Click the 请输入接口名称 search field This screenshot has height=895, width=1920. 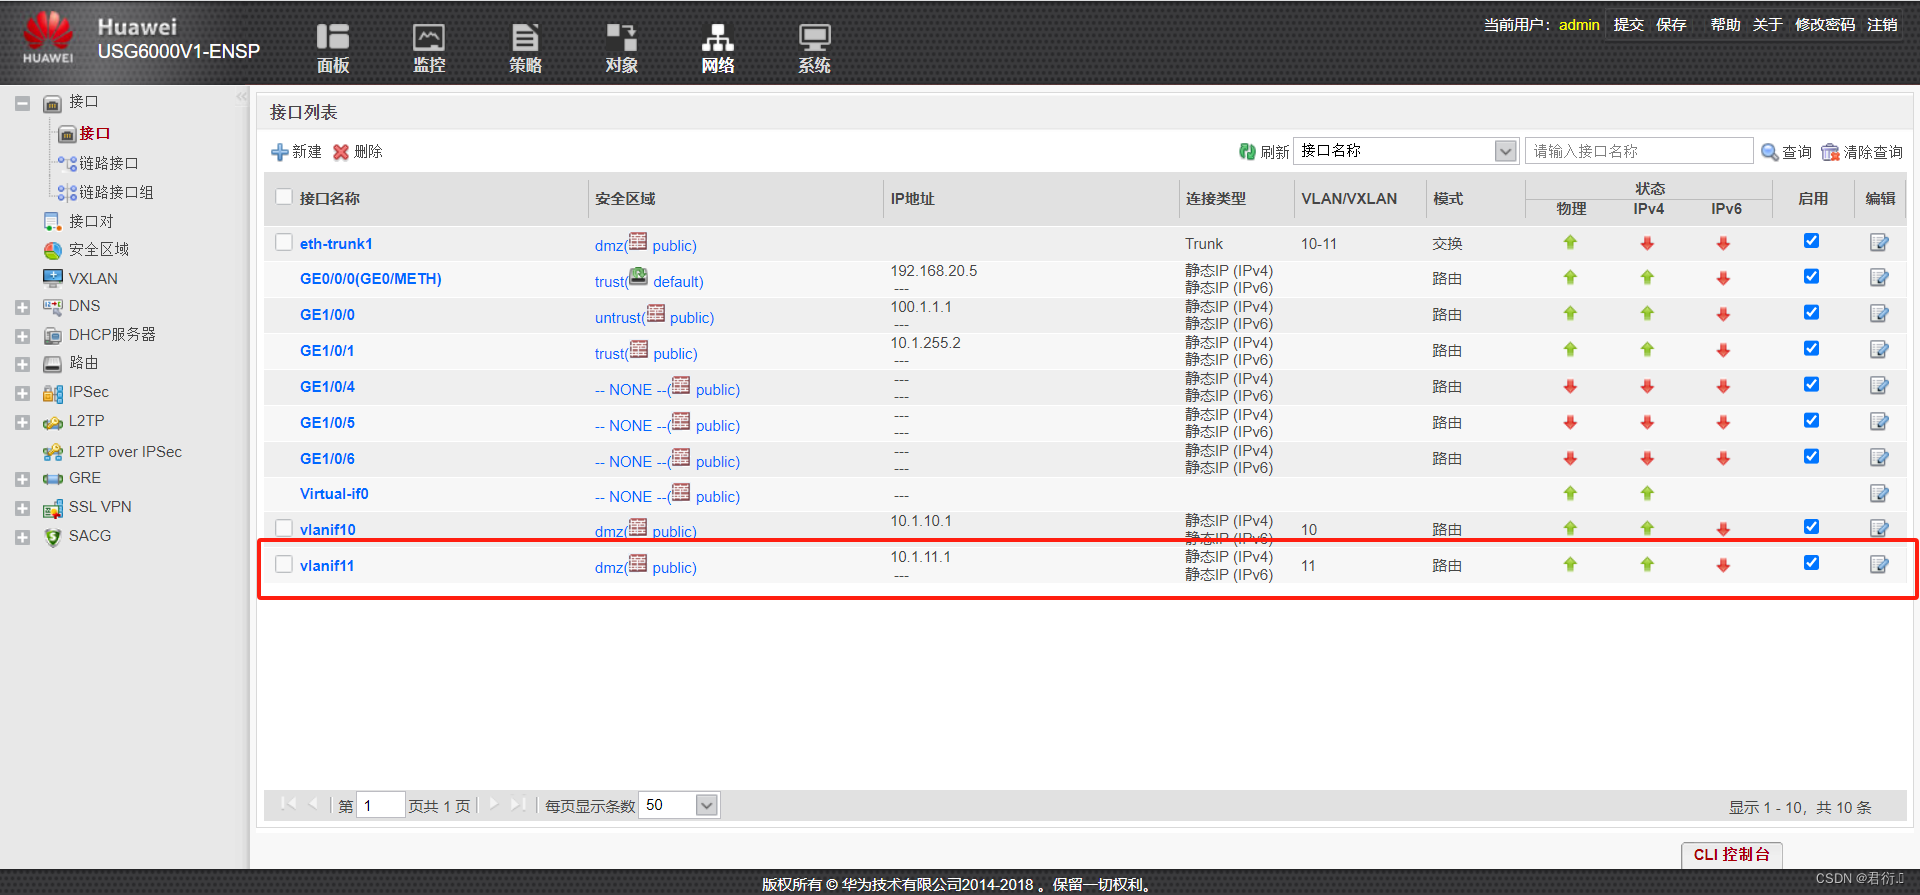[1639, 151]
